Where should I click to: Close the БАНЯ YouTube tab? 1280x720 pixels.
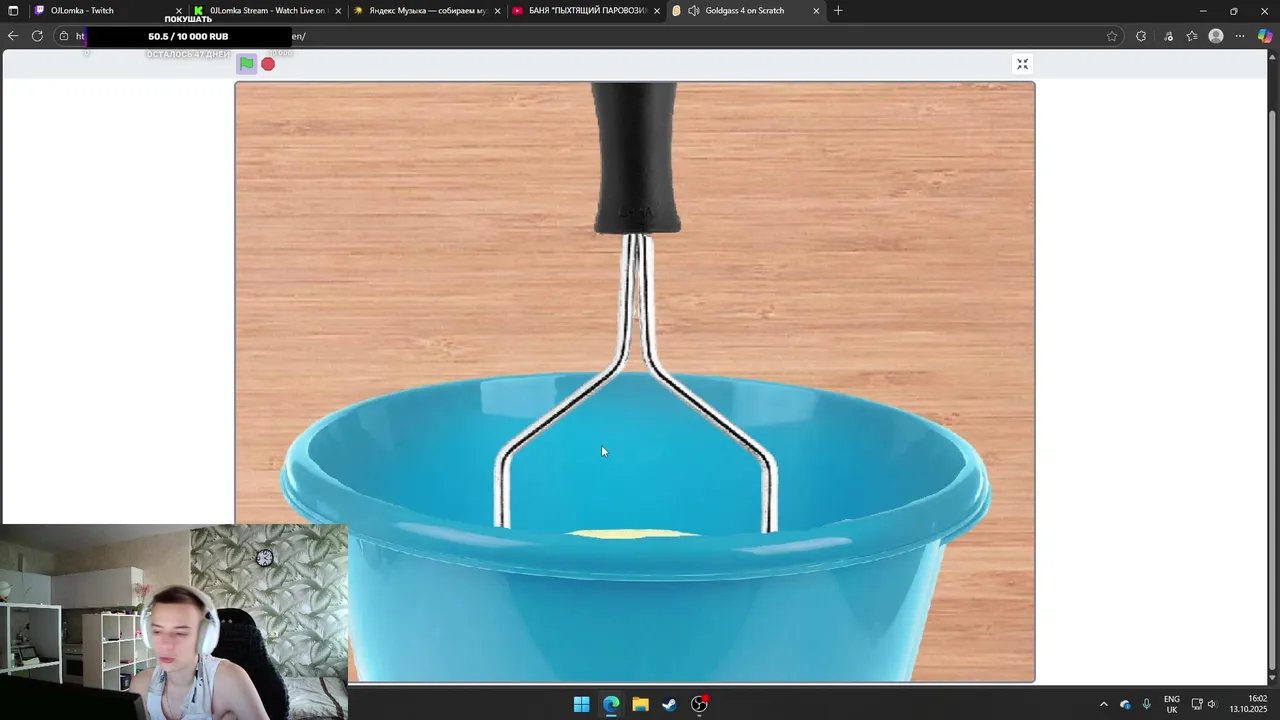pos(656,11)
